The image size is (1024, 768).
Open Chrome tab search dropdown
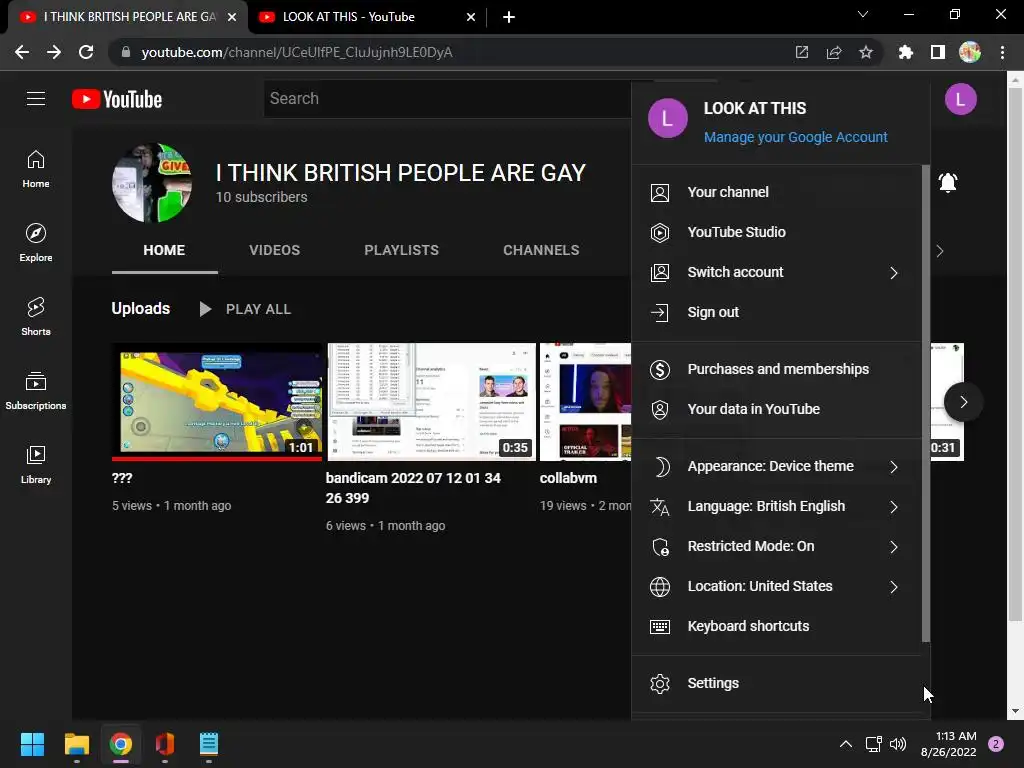[x=863, y=14]
